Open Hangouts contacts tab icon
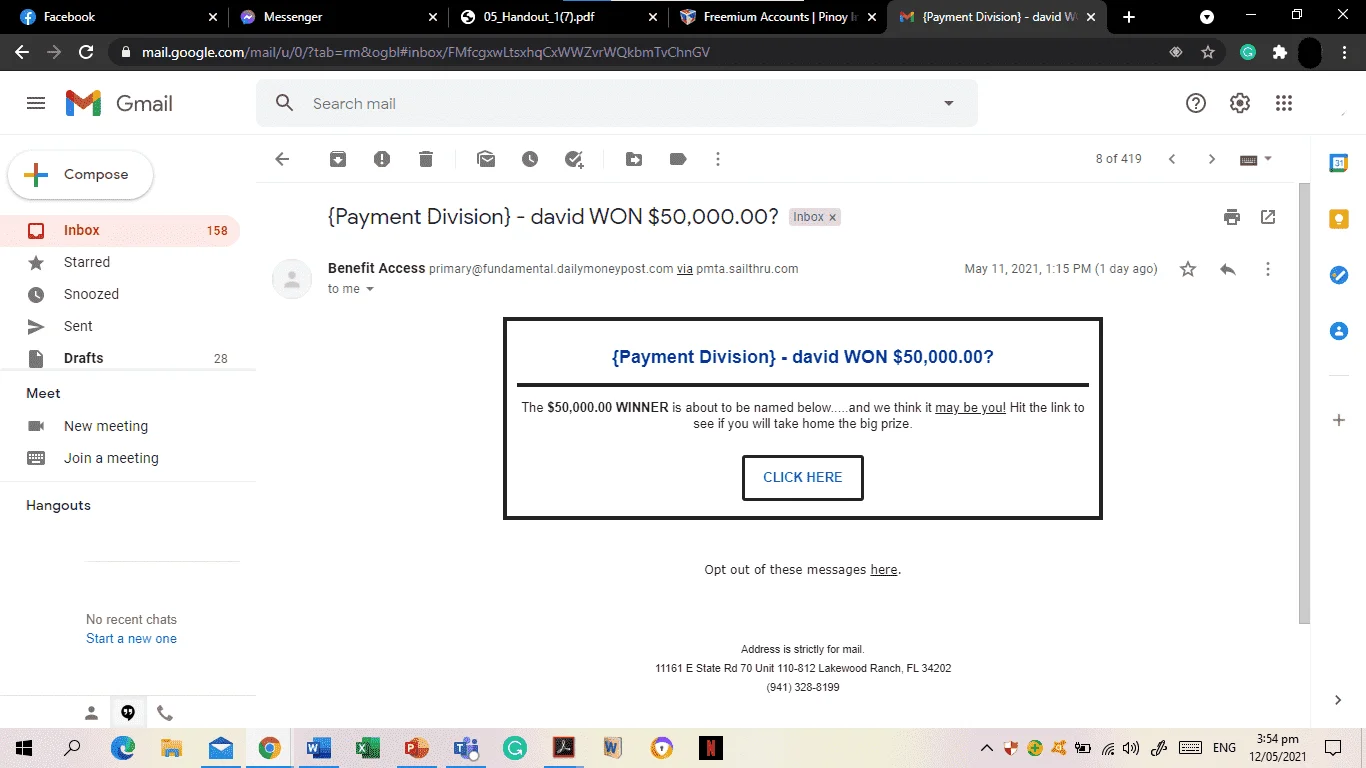 pyautogui.click(x=91, y=713)
